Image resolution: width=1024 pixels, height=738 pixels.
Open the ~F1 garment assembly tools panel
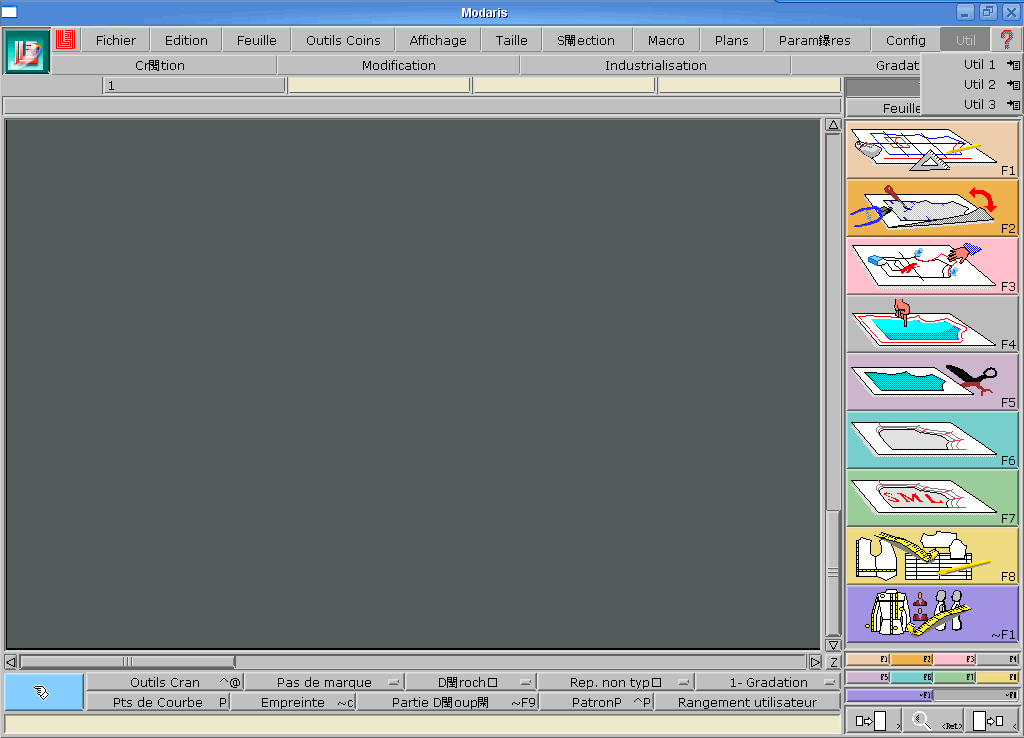tap(932, 615)
